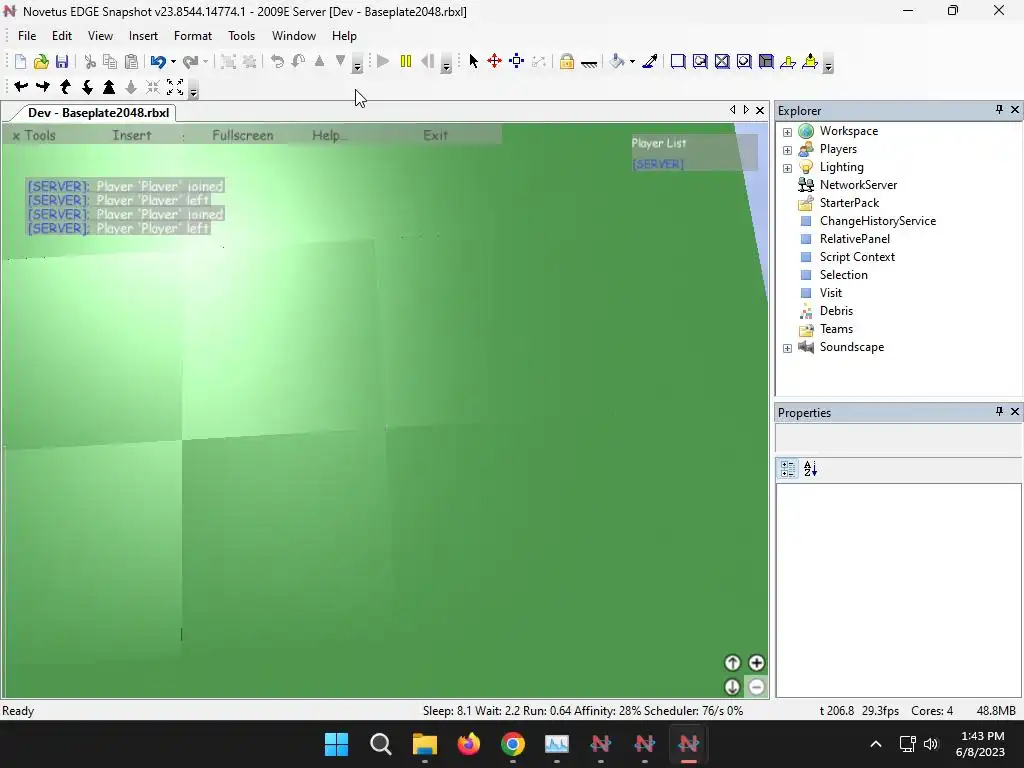
Task: Click the camera tilt up arrow
Action: [x=65, y=86]
